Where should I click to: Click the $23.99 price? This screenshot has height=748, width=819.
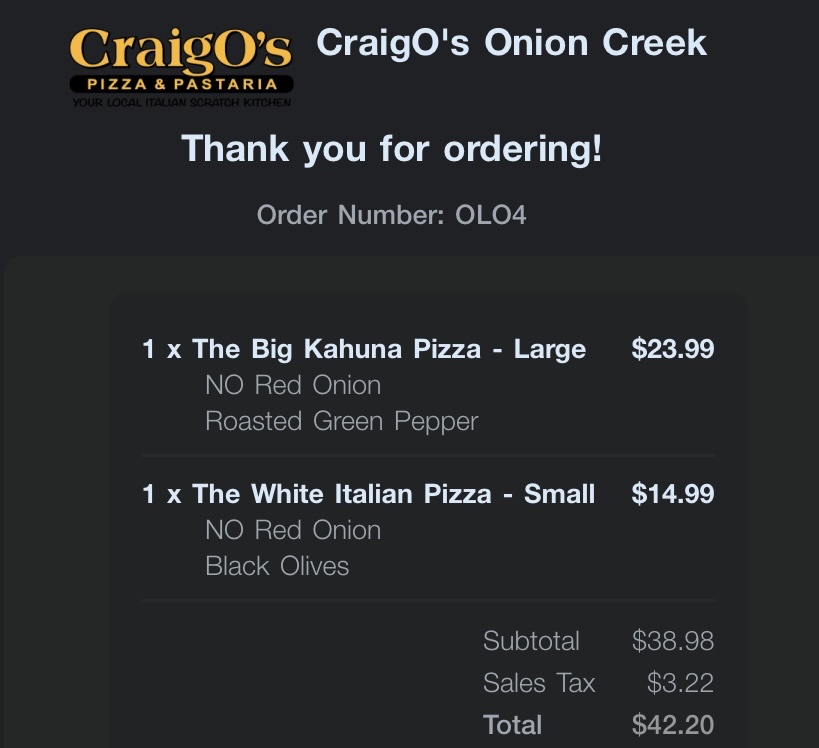point(672,349)
